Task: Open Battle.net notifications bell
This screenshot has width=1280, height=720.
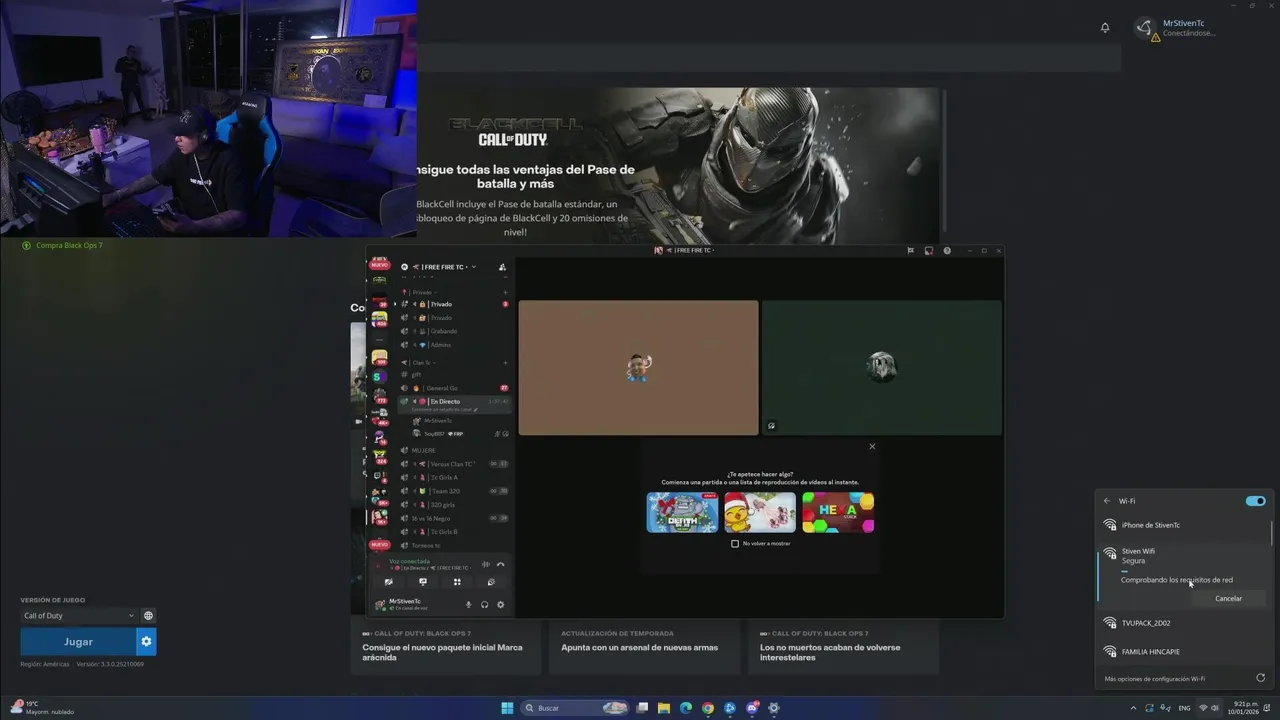Action: tap(1105, 28)
